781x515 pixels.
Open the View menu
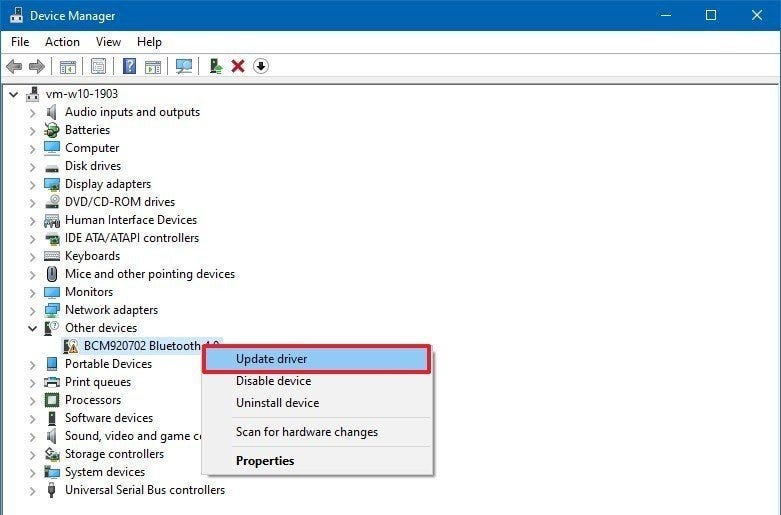click(x=108, y=42)
